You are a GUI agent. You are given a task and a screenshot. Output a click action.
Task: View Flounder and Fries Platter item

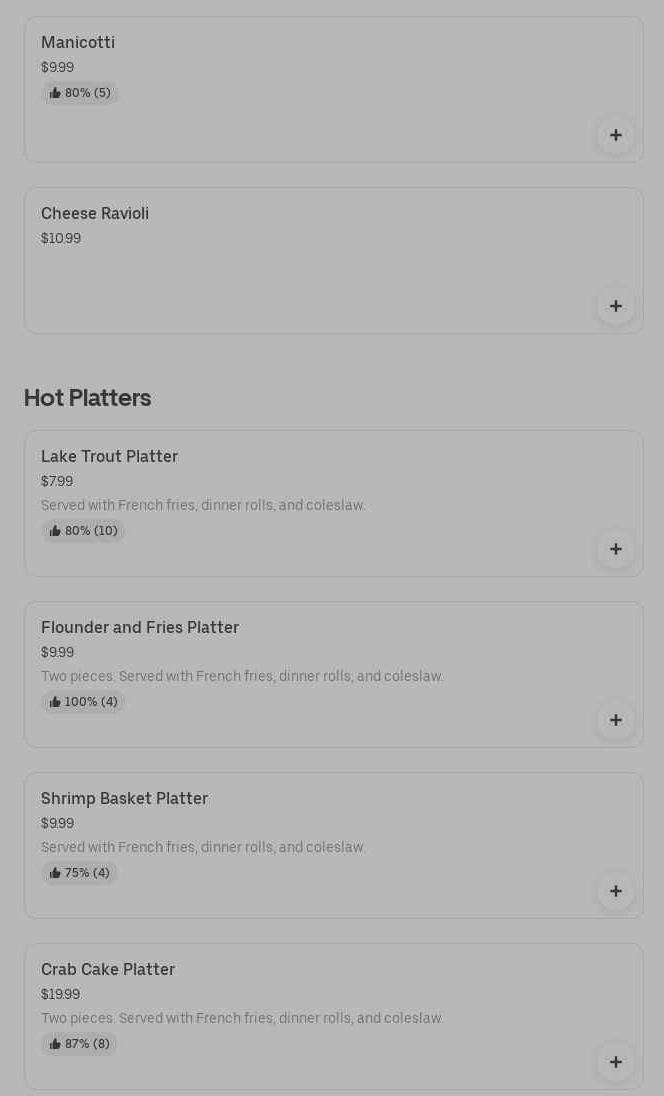coord(140,628)
